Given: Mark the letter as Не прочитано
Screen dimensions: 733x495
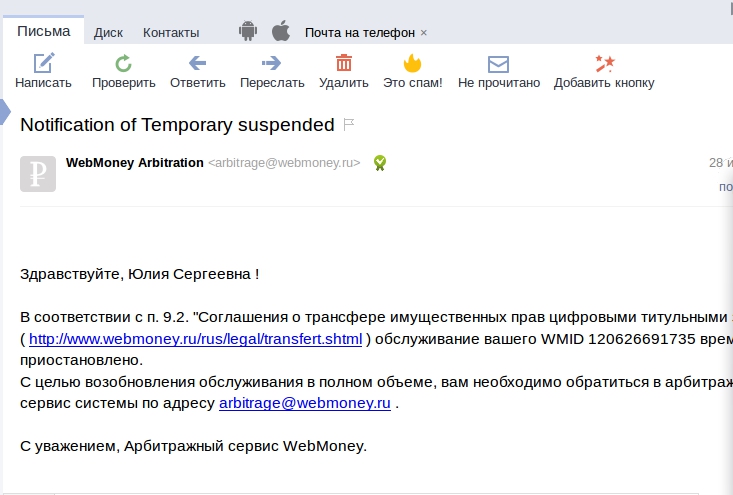Looking at the screenshot, I should tap(498, 64).
